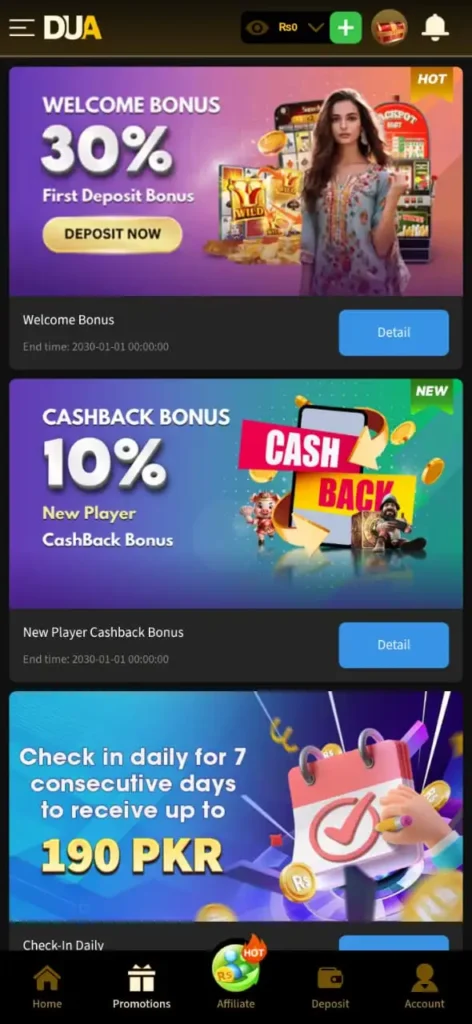The height and width of the screenshot is (1024, 472).
Task: Switch to the Deposit wallet tab
Action: tap(330, 987)
